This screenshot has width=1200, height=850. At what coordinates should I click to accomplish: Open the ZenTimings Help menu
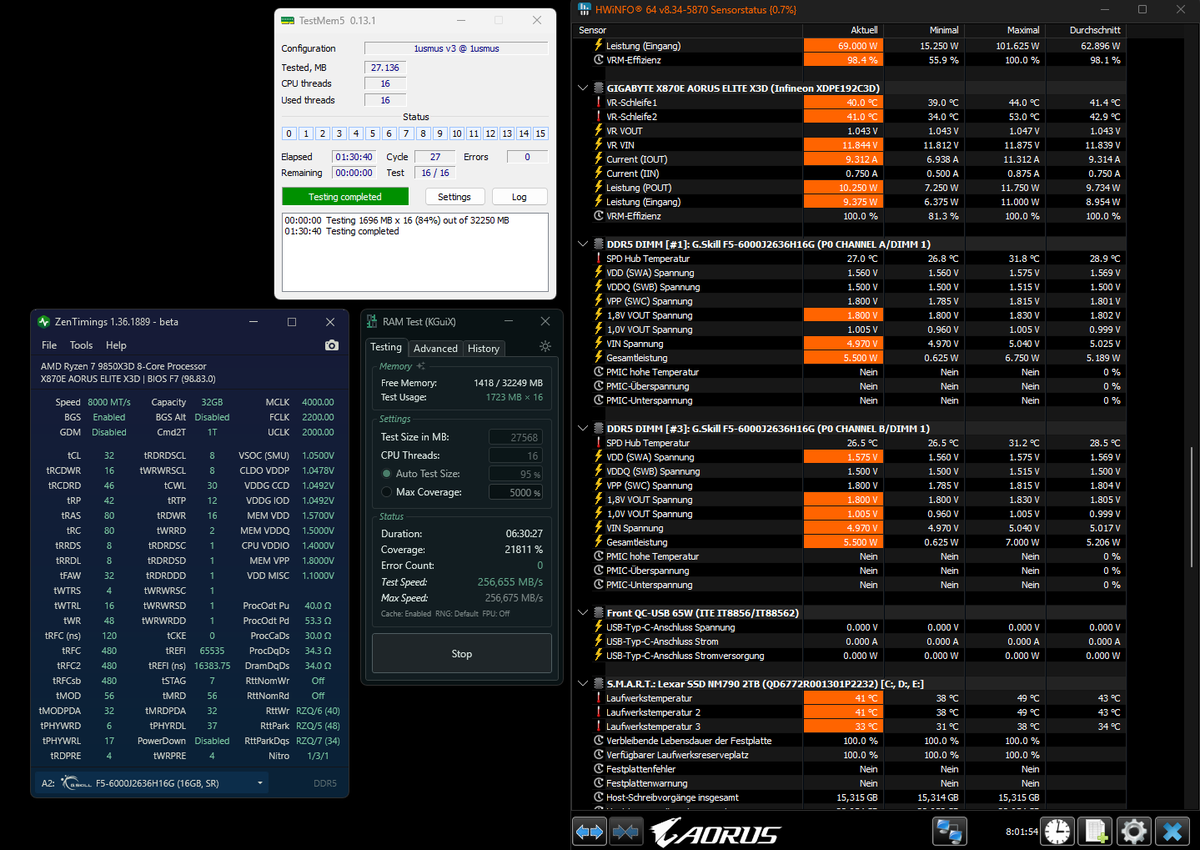coord(116,345)
